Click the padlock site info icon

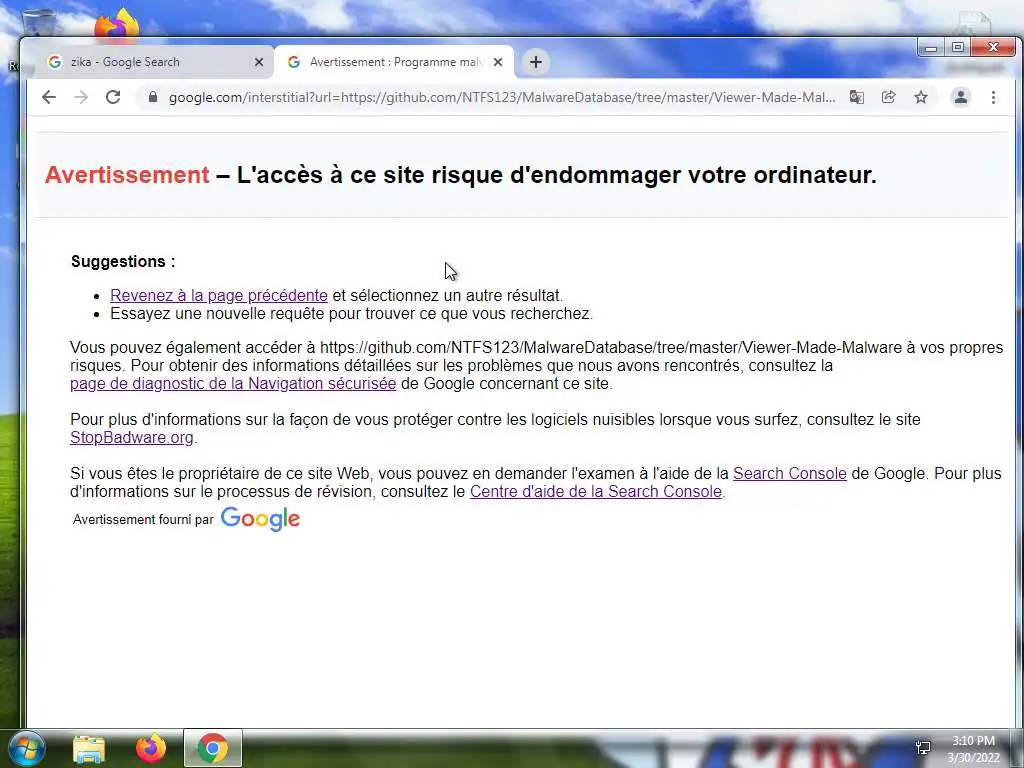coord(153,97)
